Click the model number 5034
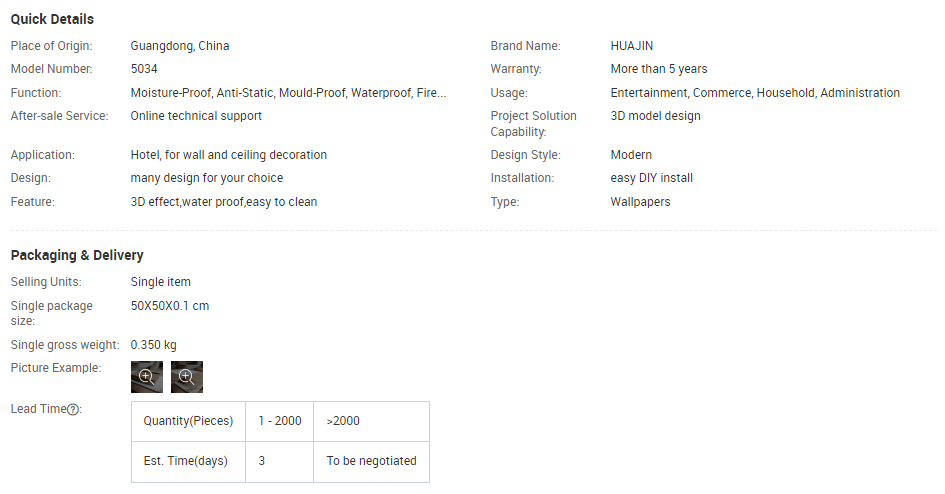The height and width of the screenshot is (494, 945). click(x=144, y=69)
